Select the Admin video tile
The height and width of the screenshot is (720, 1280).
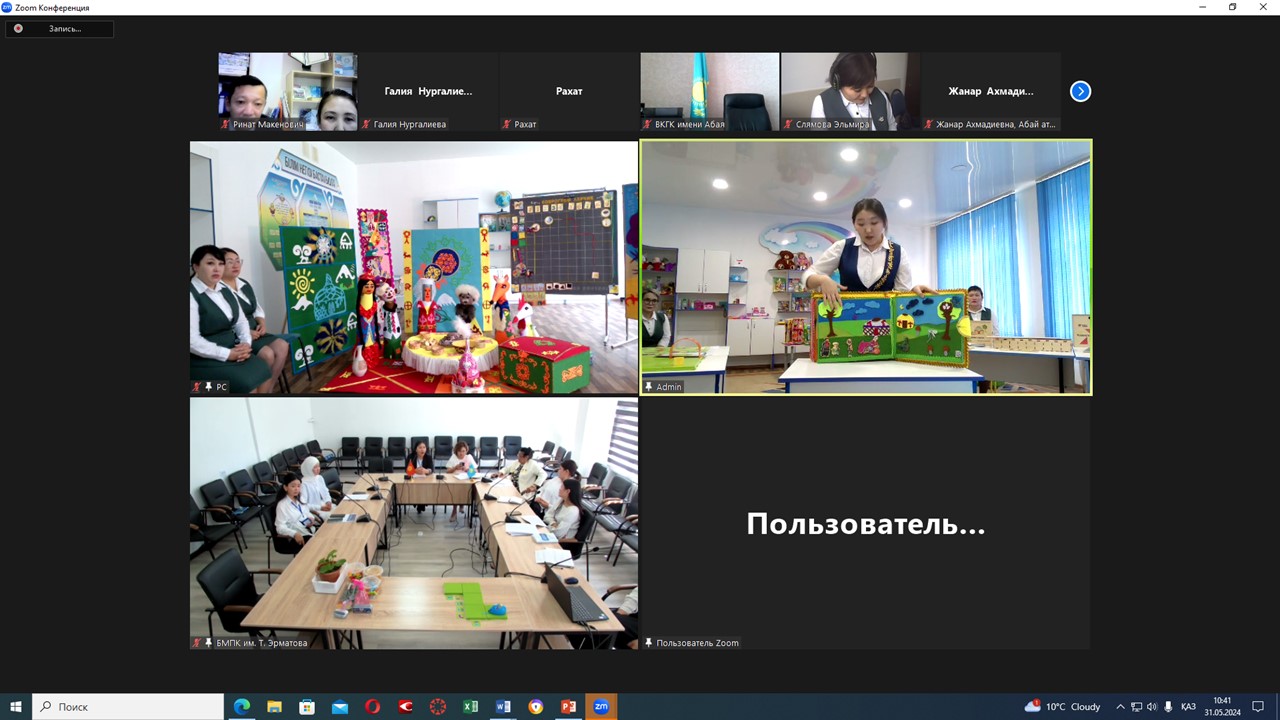coord(866,267)
